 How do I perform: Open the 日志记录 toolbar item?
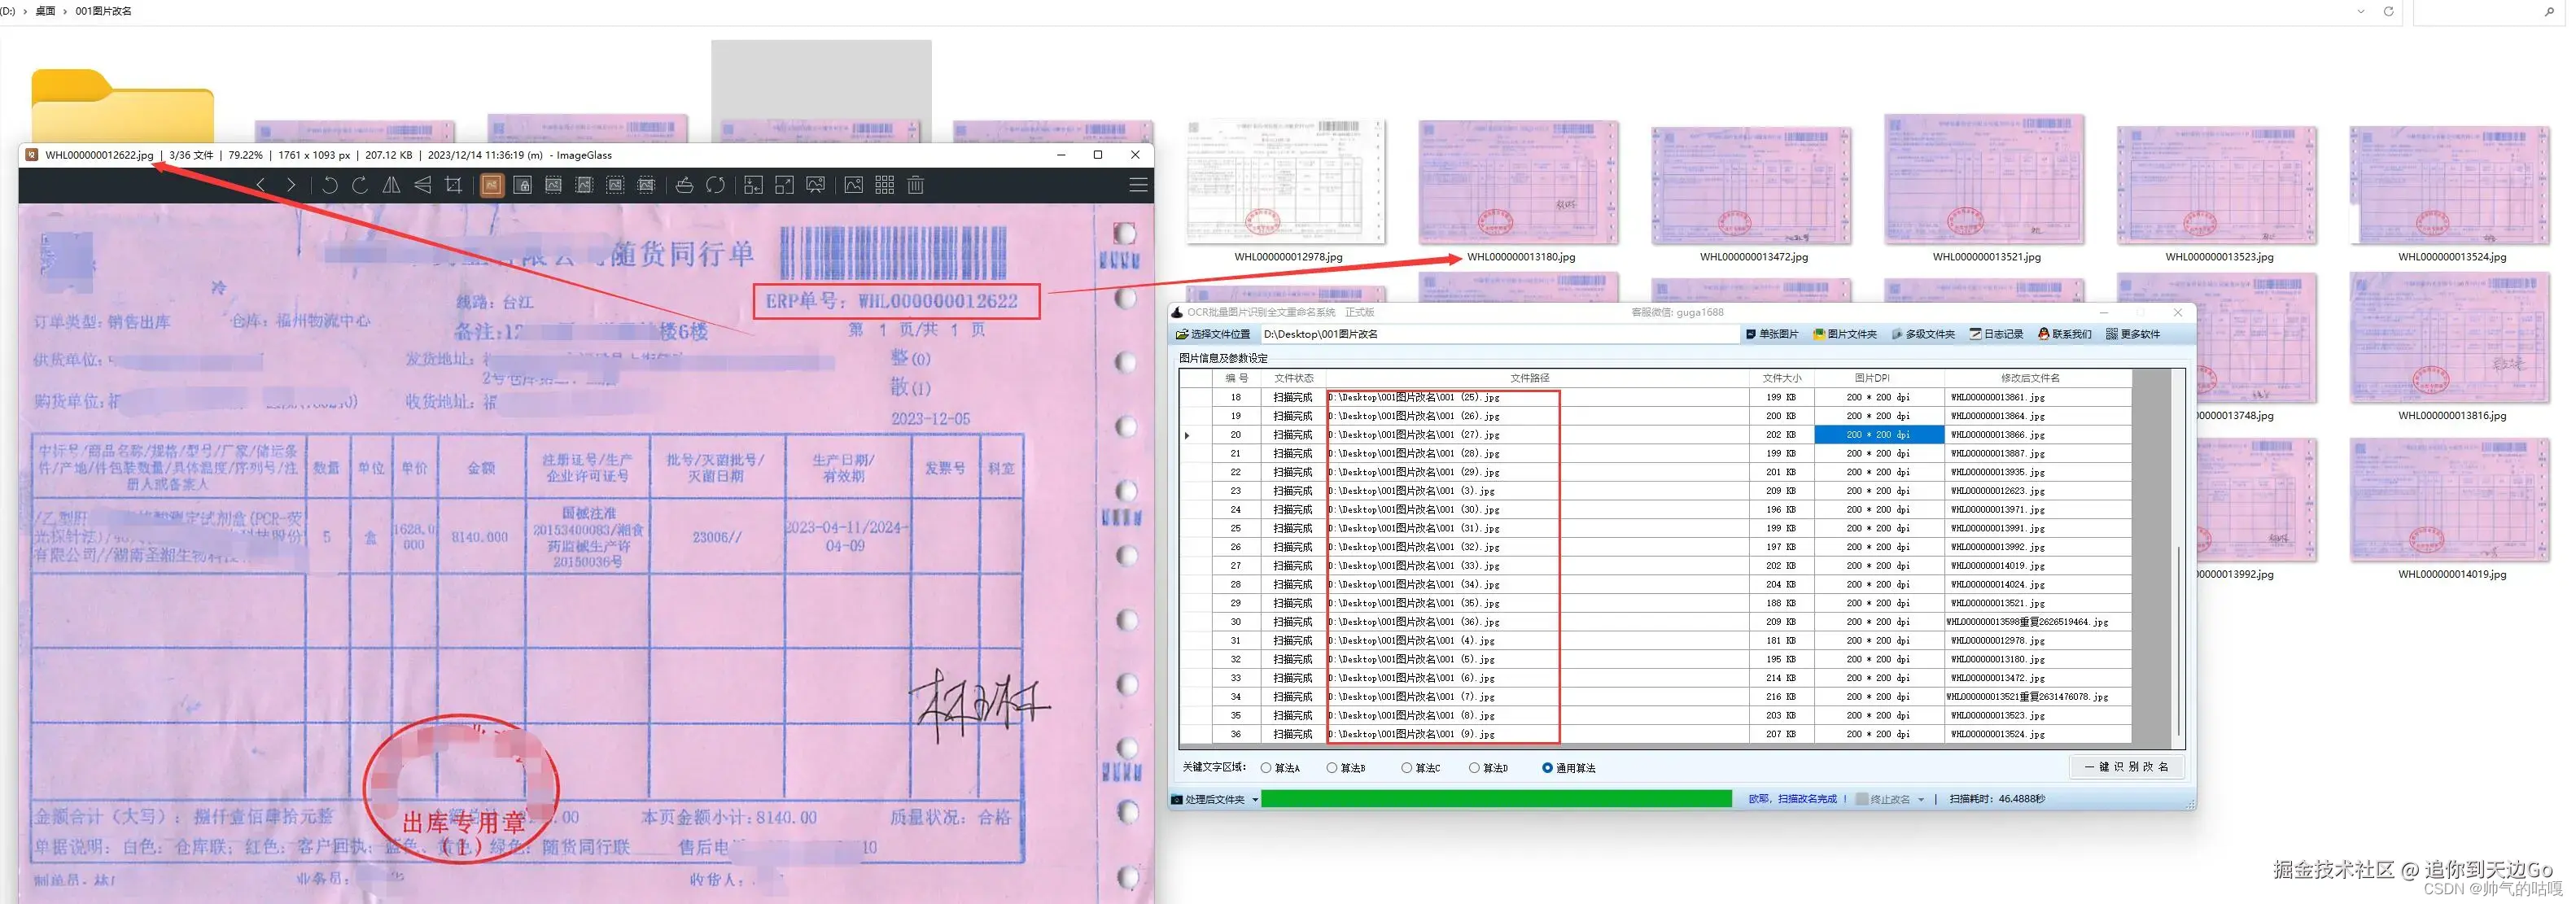point(1996,334)
